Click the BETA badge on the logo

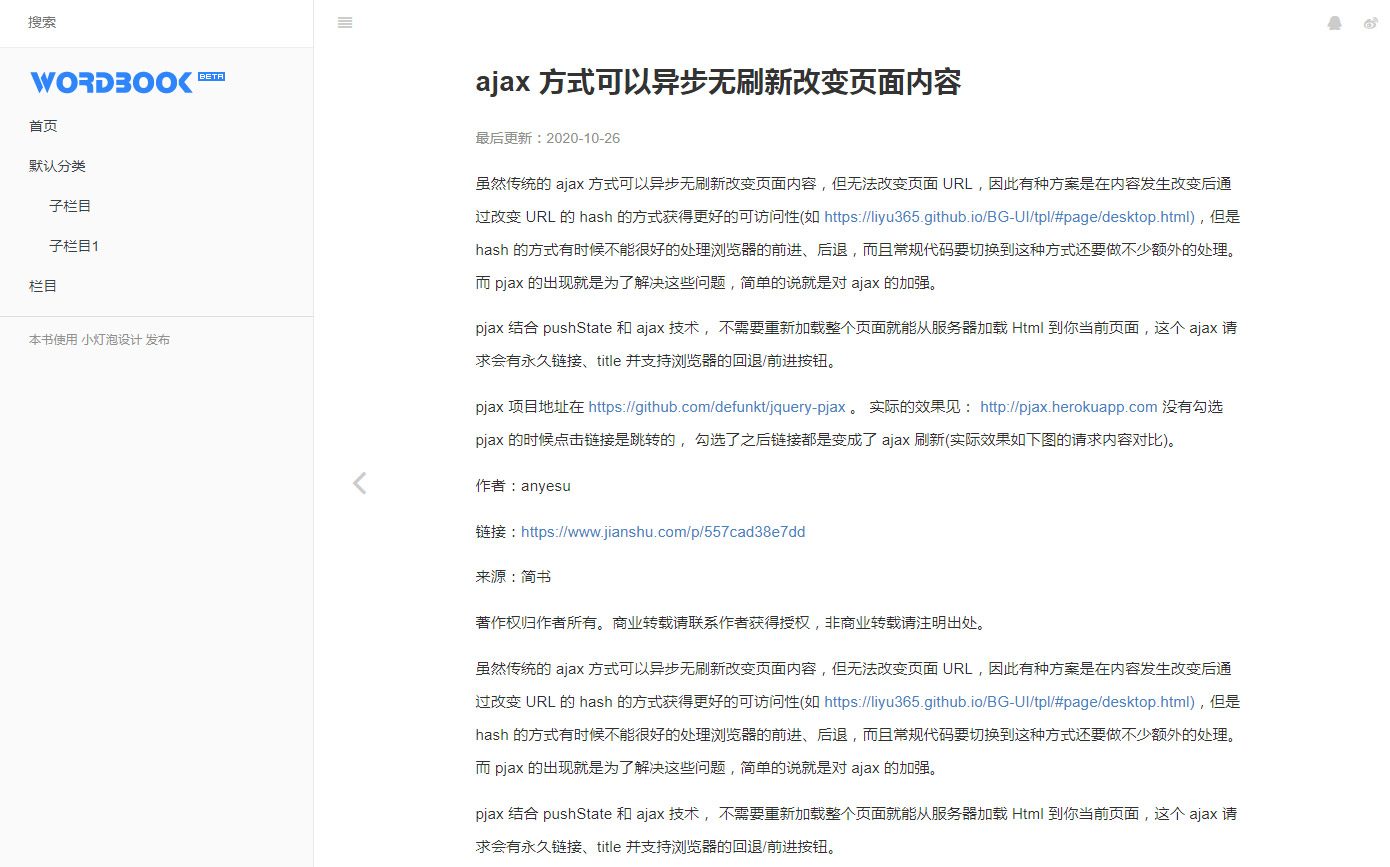pyautogui.click(x=211, y=76)
